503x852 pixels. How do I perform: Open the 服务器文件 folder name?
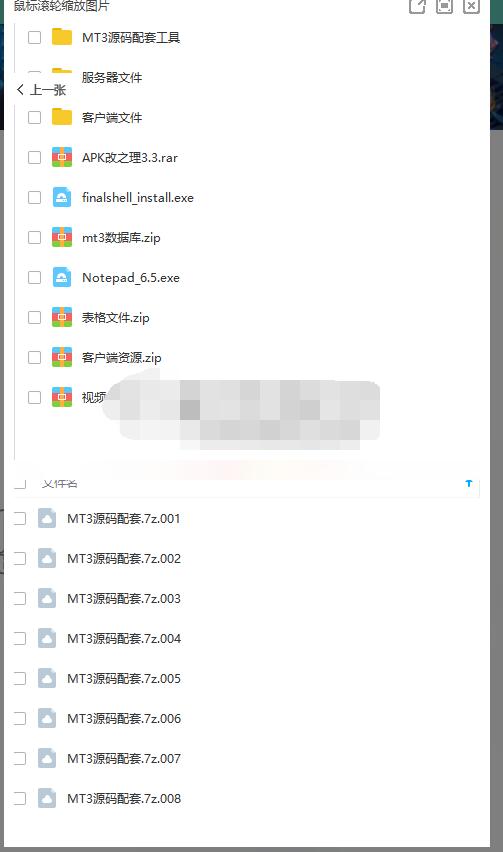pos(112,77)
